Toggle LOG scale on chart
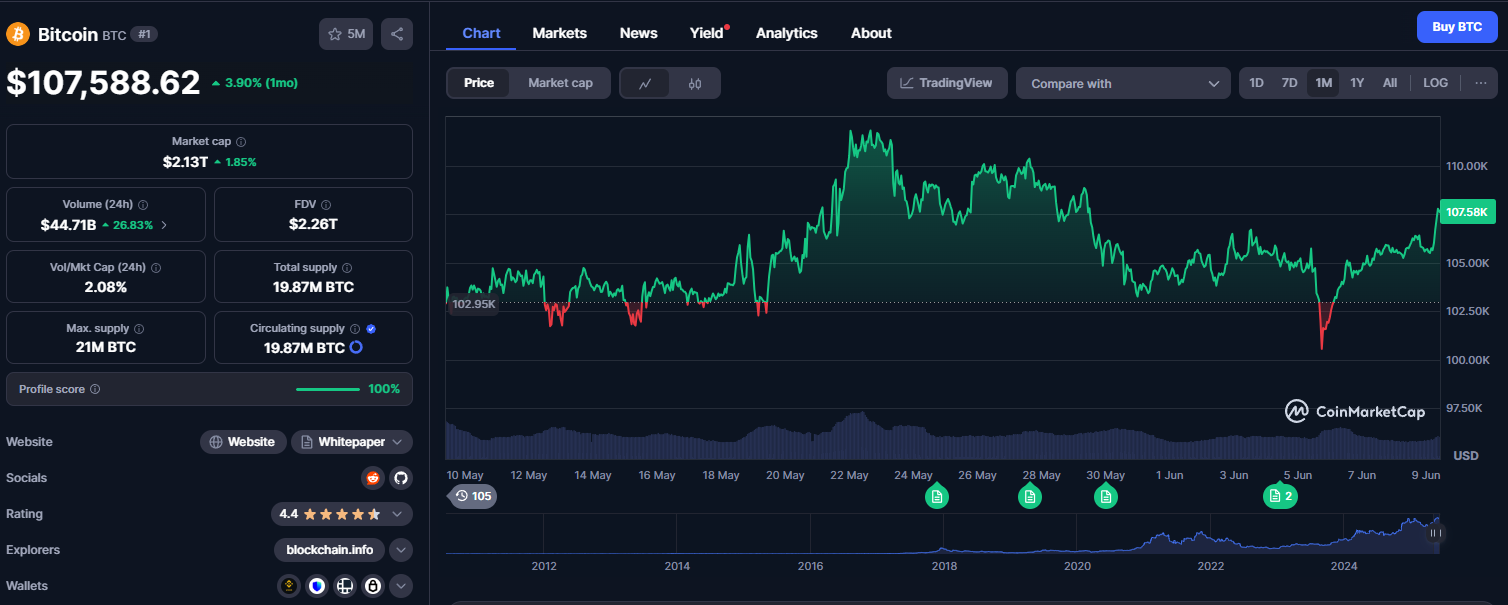Viewport: 1508px width, 605px height. point(1435,83)
